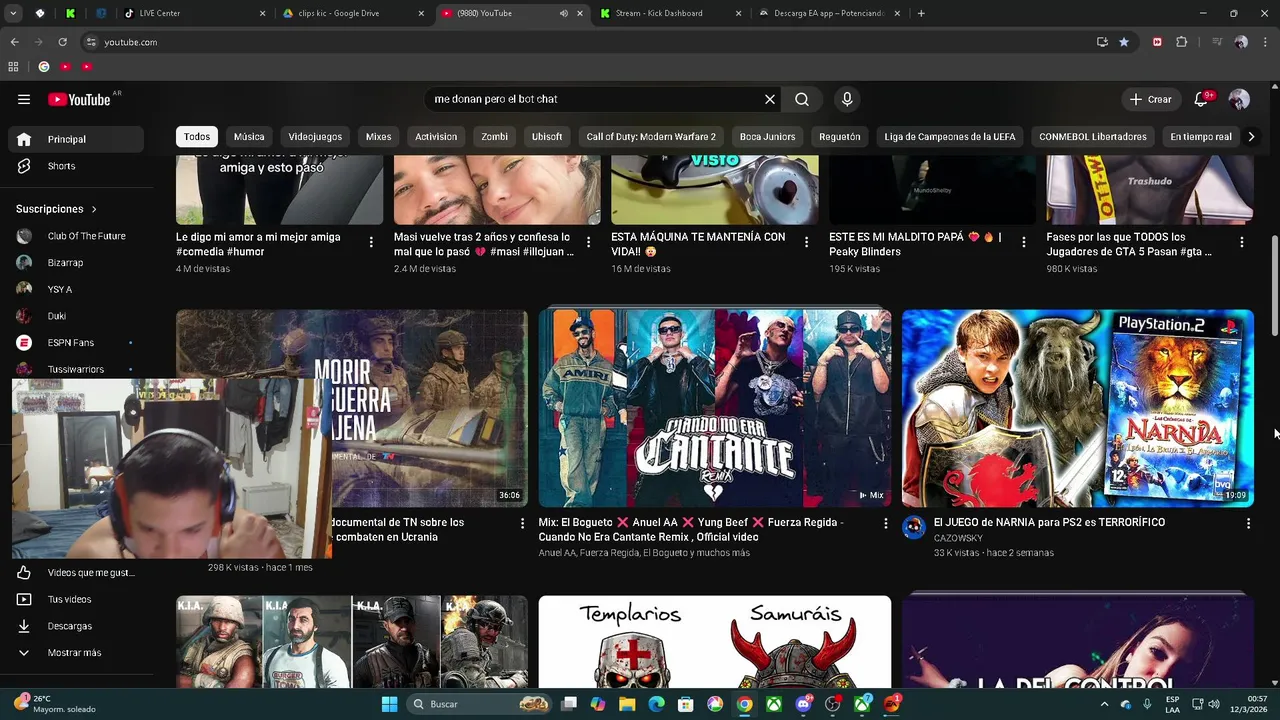1280x720 pixels.
Task: Reload the page
Action: (x=62, y=42)
